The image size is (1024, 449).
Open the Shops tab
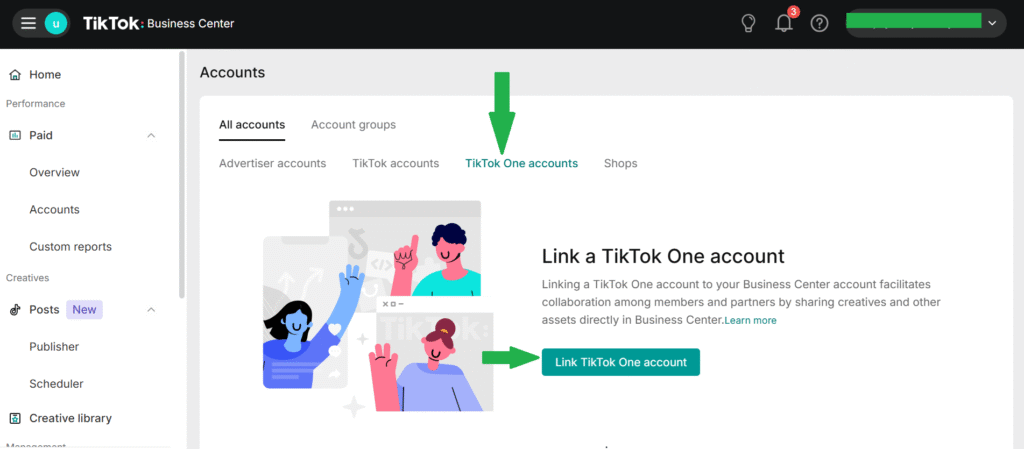coord(620,163)
